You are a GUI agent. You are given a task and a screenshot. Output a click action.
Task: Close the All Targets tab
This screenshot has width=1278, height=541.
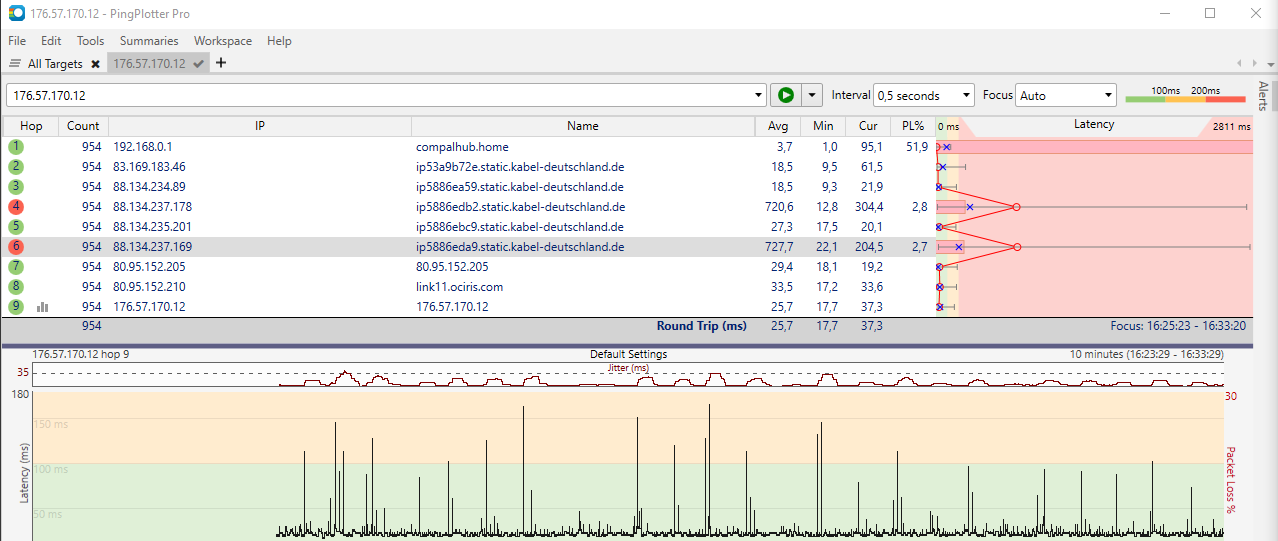pos(95,64)
